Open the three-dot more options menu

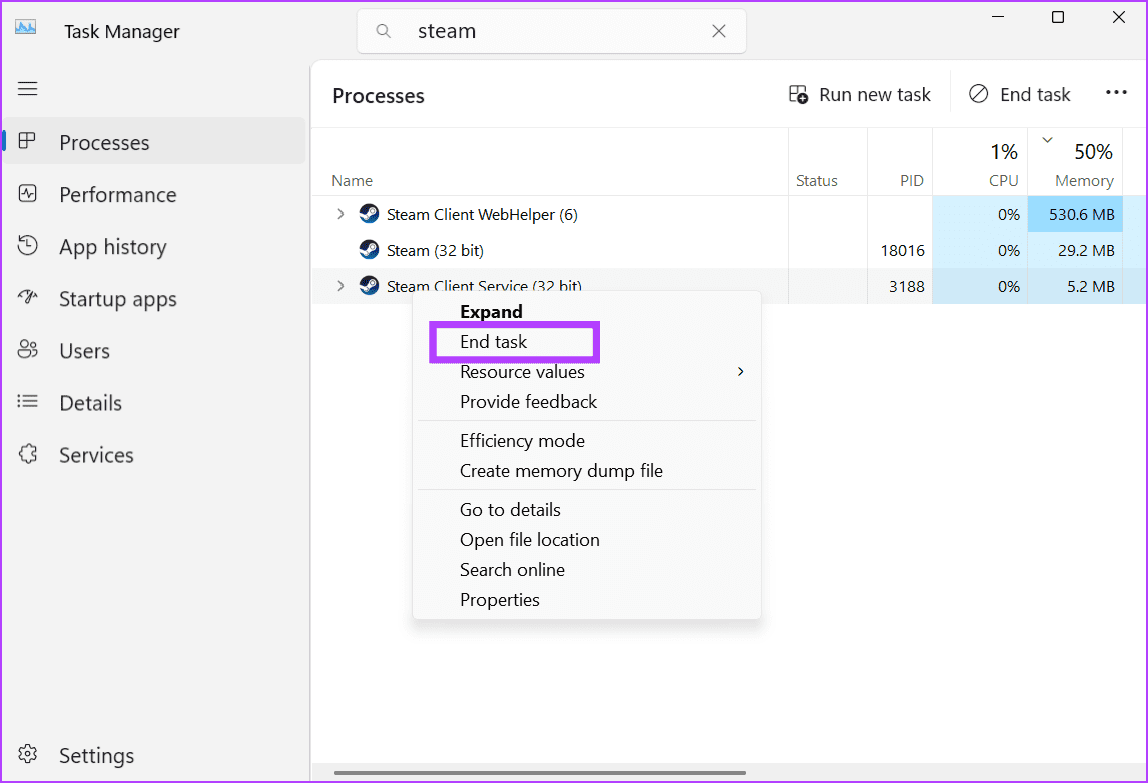pyautogui.click(x=1116, y=92)
